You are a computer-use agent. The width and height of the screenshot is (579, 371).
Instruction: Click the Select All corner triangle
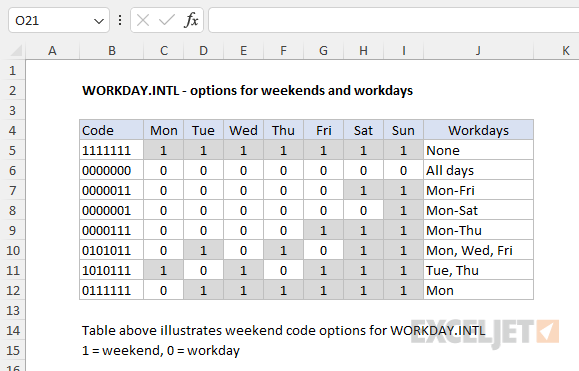coord(16,50)
